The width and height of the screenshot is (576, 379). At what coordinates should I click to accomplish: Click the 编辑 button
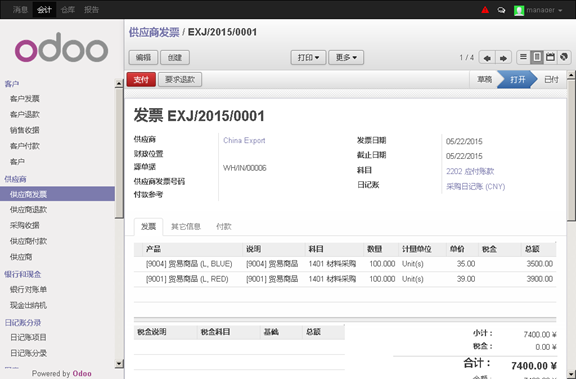[x=143, y=58]
